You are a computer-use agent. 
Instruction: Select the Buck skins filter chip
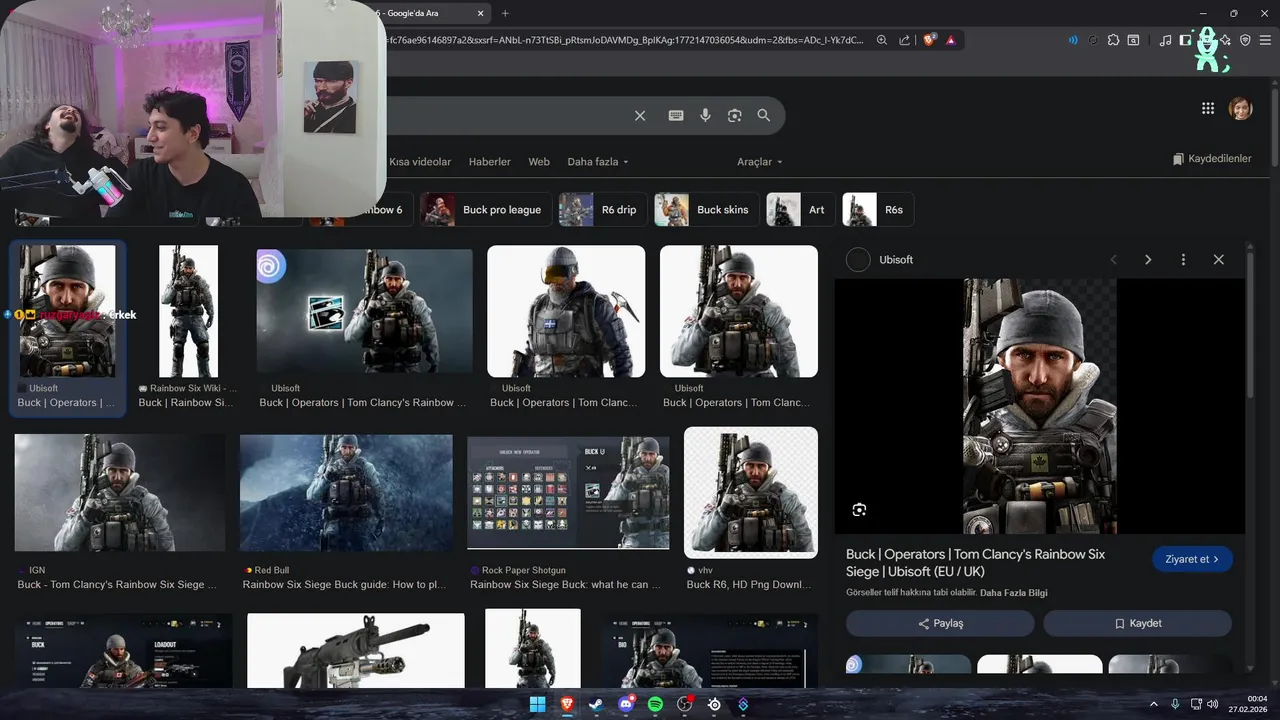[x=707, y=210]
